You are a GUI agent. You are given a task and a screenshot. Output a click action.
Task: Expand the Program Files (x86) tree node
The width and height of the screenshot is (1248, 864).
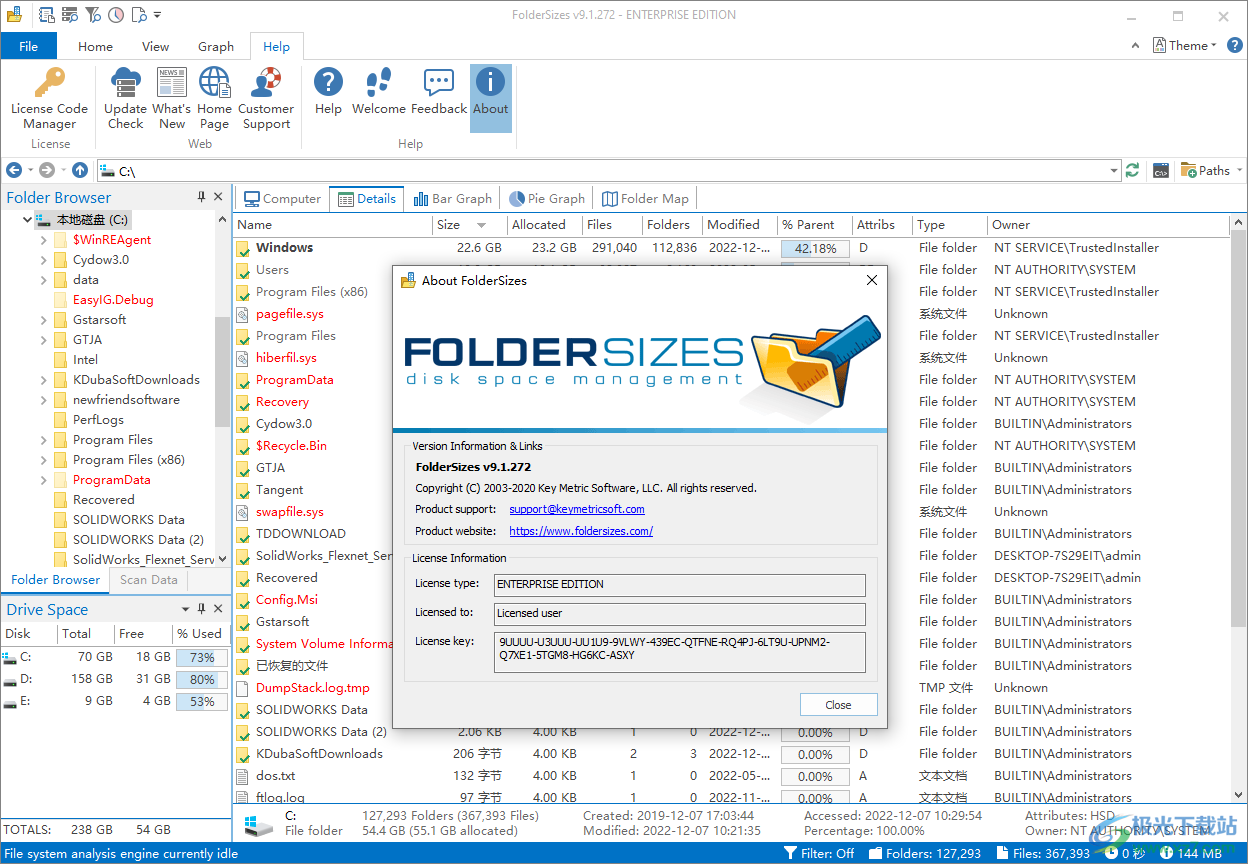click(x=44, y=460)
